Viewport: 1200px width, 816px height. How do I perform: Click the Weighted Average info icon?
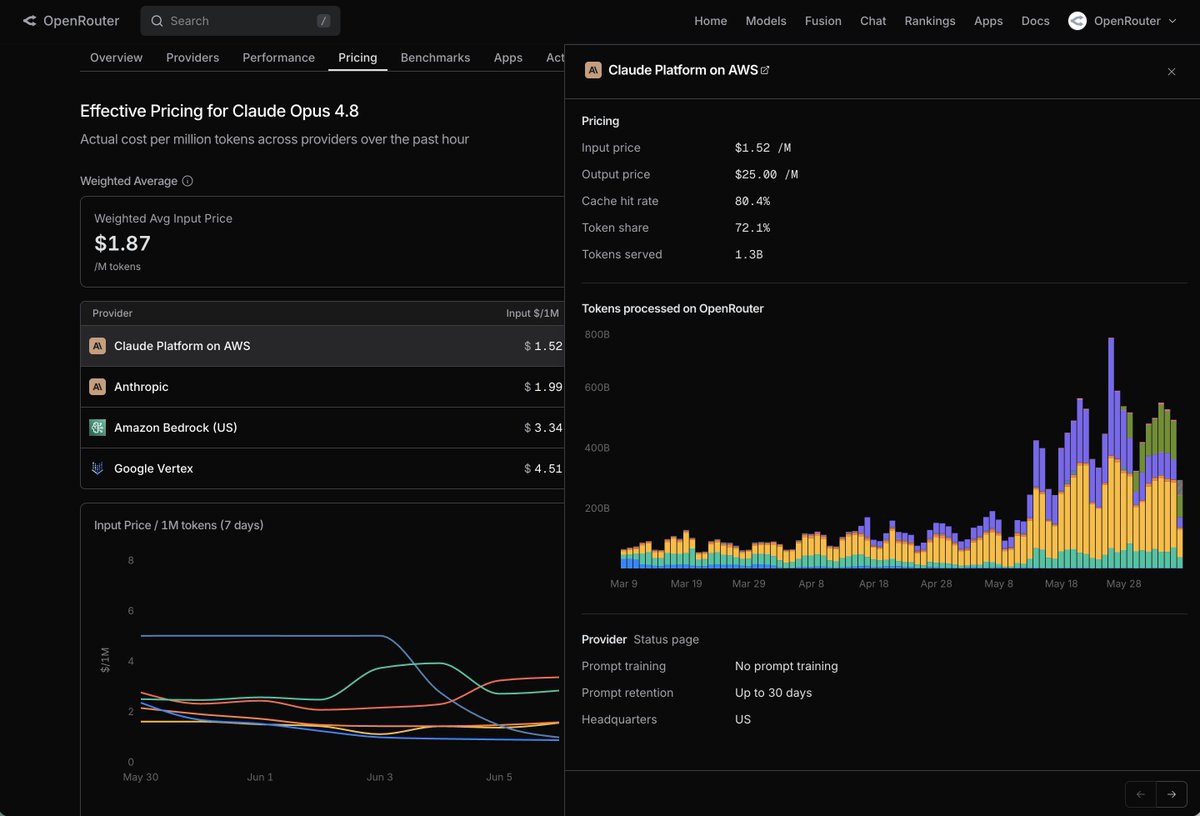(188, 181)
